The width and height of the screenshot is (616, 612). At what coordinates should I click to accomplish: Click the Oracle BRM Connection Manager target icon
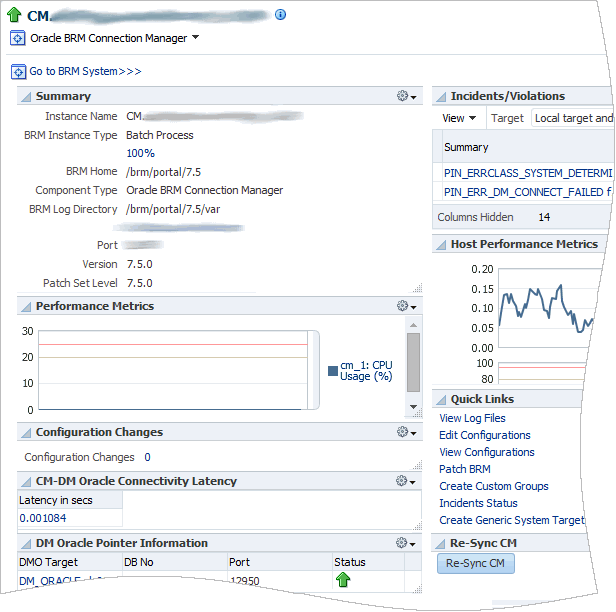click(17, 38)
